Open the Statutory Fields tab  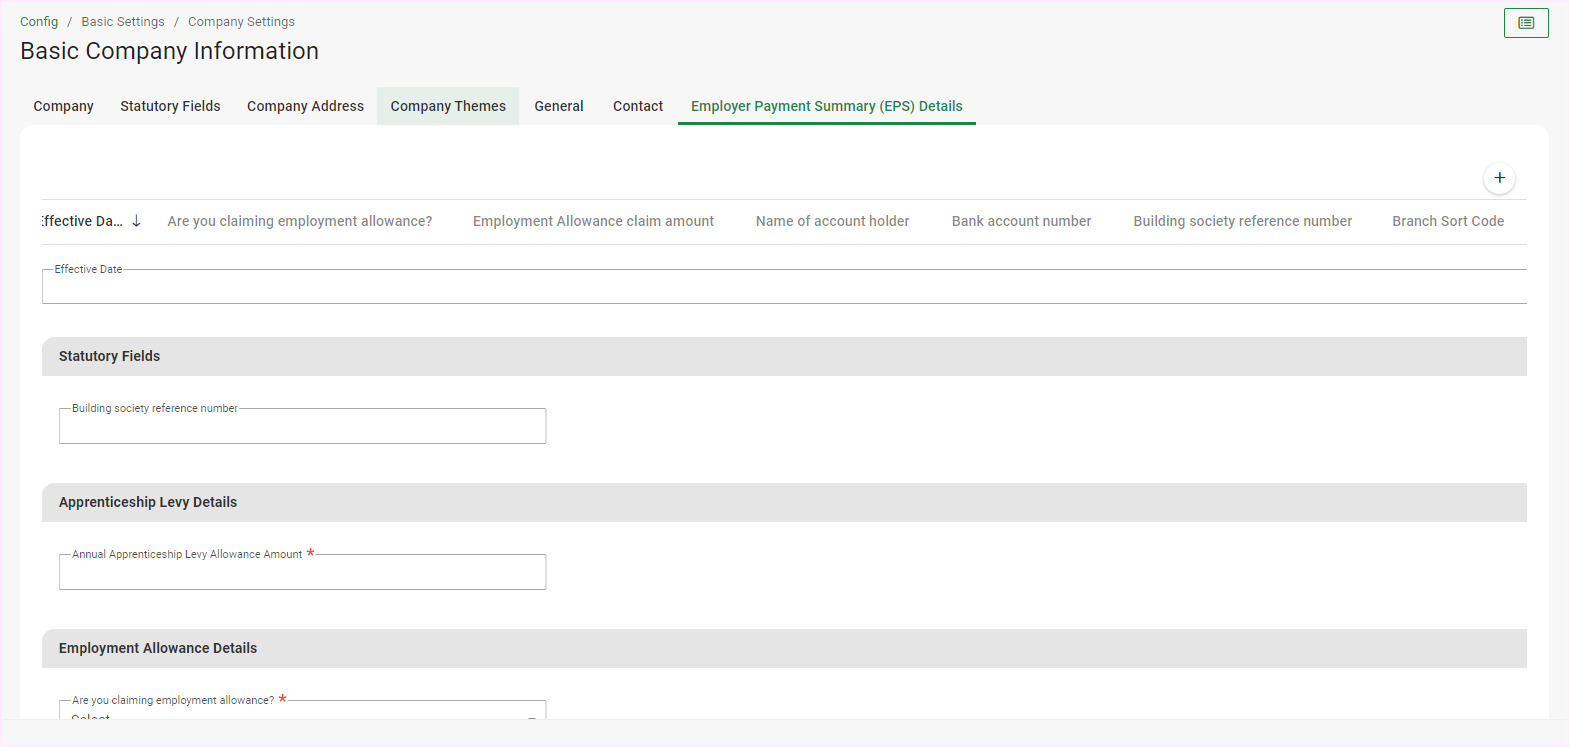[x=170, y=106]
